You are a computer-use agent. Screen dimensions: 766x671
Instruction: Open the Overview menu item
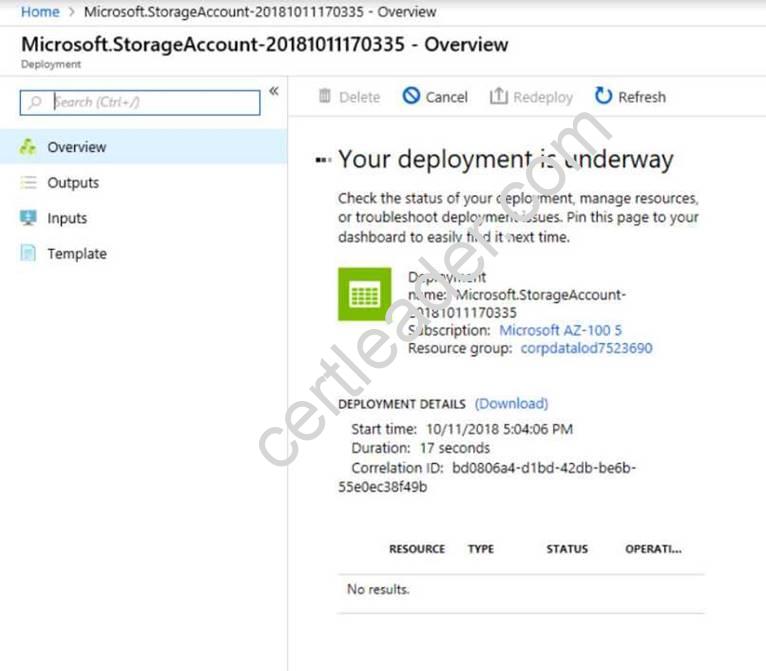(x=143, y=147)
